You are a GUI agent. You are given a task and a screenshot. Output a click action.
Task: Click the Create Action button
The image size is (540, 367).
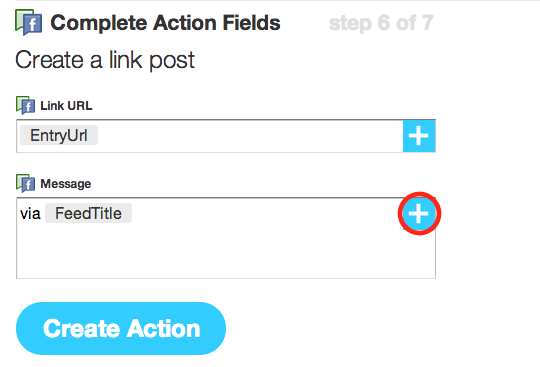(121, 328)
